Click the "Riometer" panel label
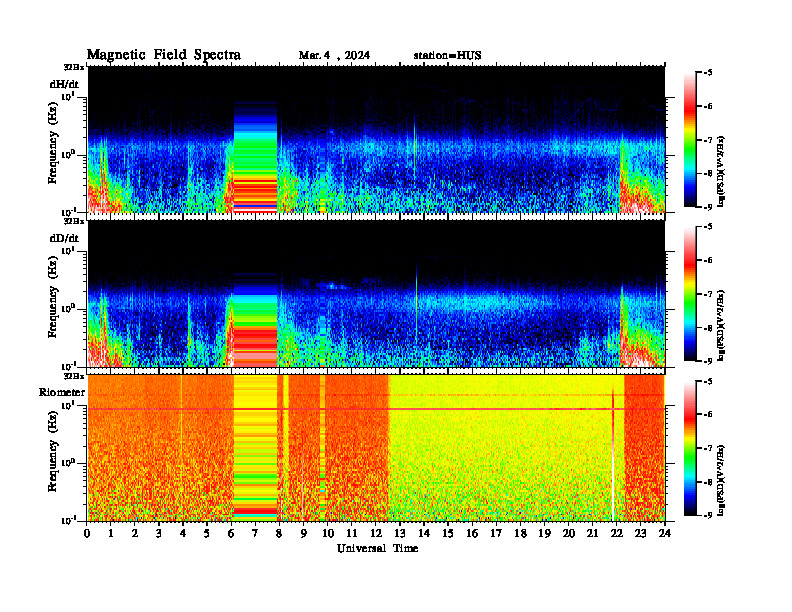 [x=62, y=392]
